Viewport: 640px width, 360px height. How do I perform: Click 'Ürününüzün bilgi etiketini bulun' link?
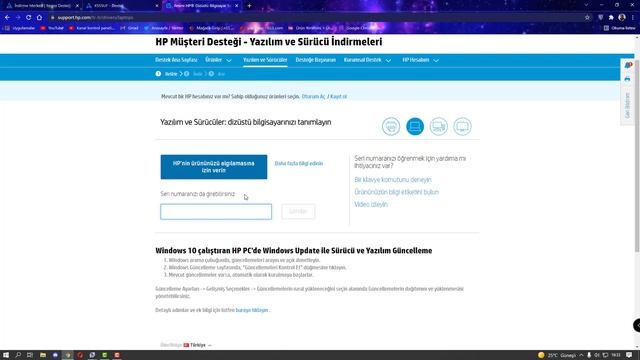click(396, 192)
